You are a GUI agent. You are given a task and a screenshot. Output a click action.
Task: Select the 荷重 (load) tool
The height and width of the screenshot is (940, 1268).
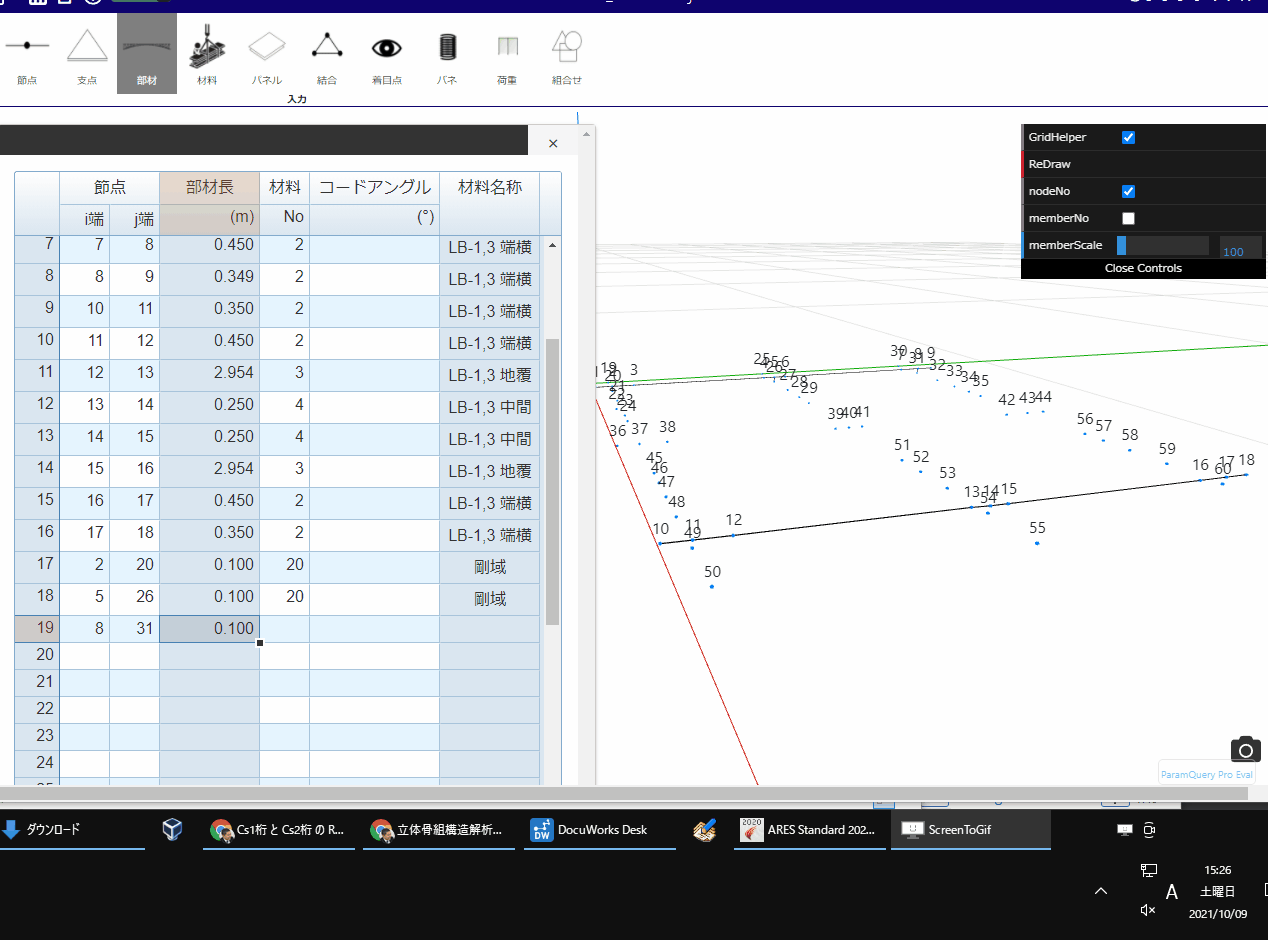(x=507, y=55)
